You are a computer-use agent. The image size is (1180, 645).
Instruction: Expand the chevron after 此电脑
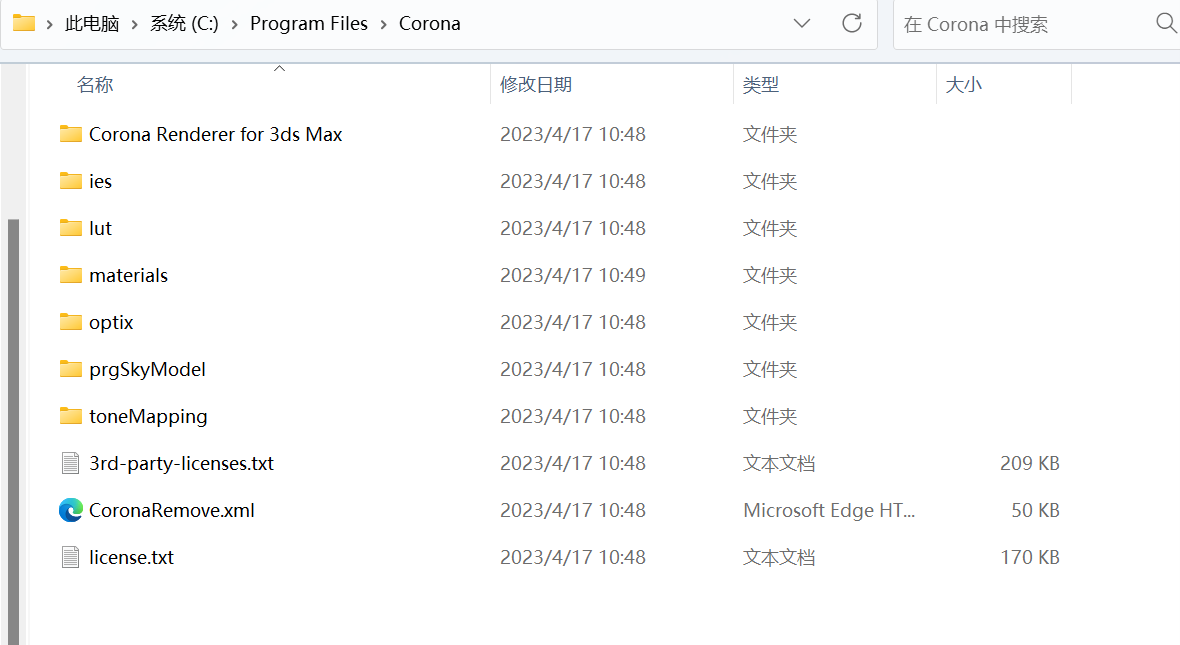click(135, 24)
